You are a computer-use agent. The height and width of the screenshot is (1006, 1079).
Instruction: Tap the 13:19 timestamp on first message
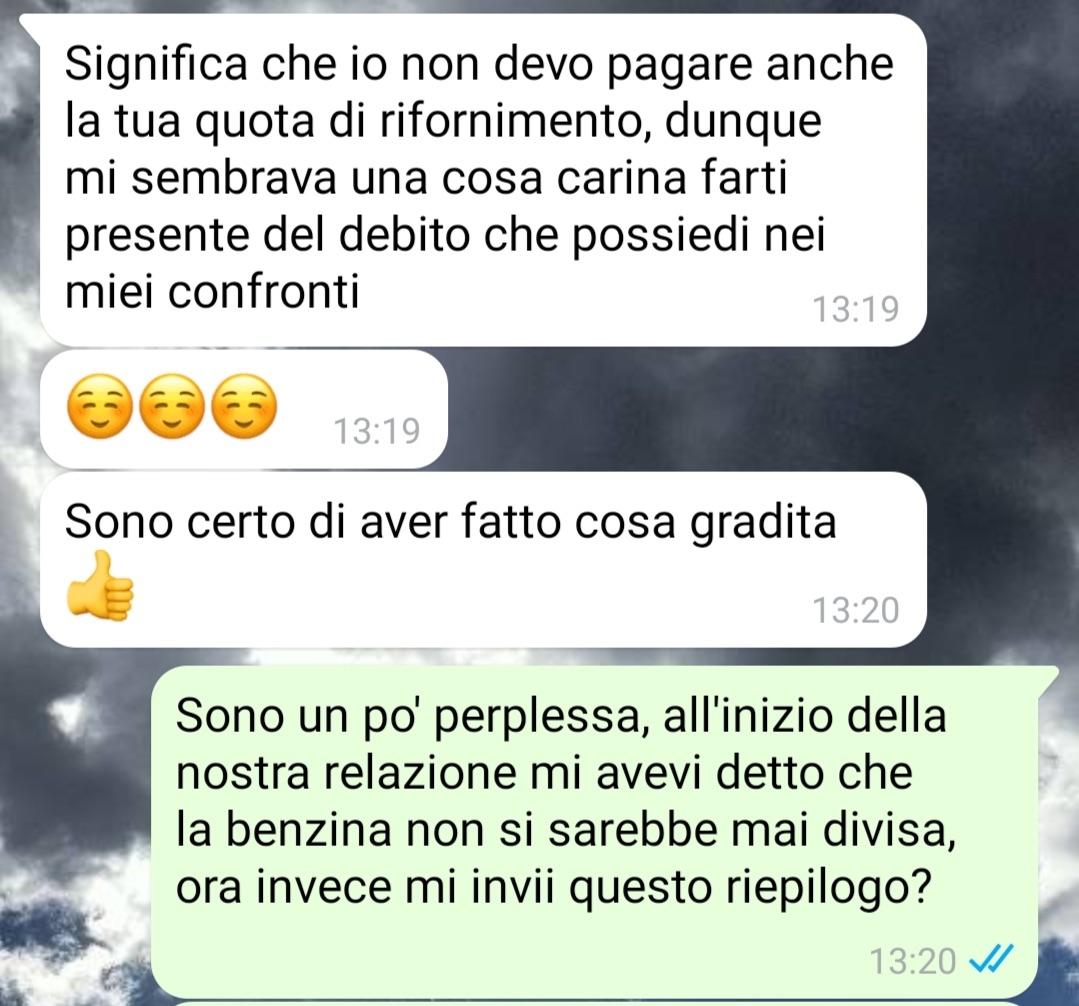pyautogui.click(x=855, y=309)
